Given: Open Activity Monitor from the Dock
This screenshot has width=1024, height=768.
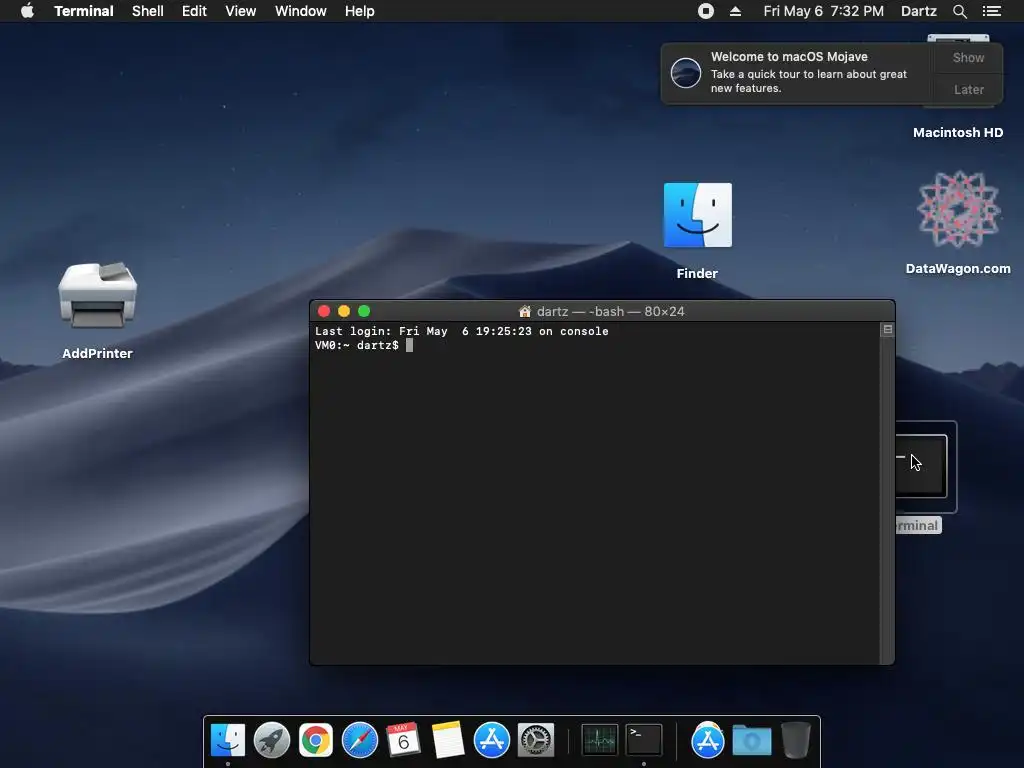Looking at the screenshot, I should point(600,741).
